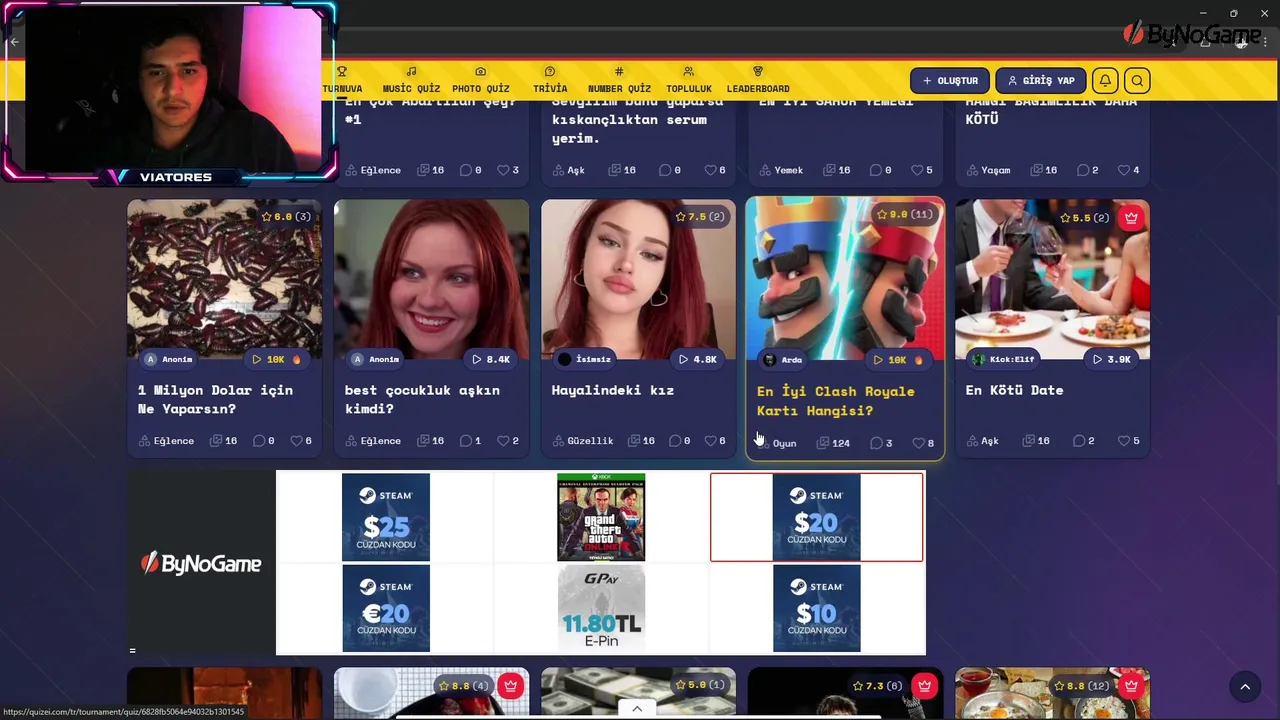Click the play count 10K on Clash Royale card
The width and height of the screenshot is (1280, 720).
coord(897,360)
